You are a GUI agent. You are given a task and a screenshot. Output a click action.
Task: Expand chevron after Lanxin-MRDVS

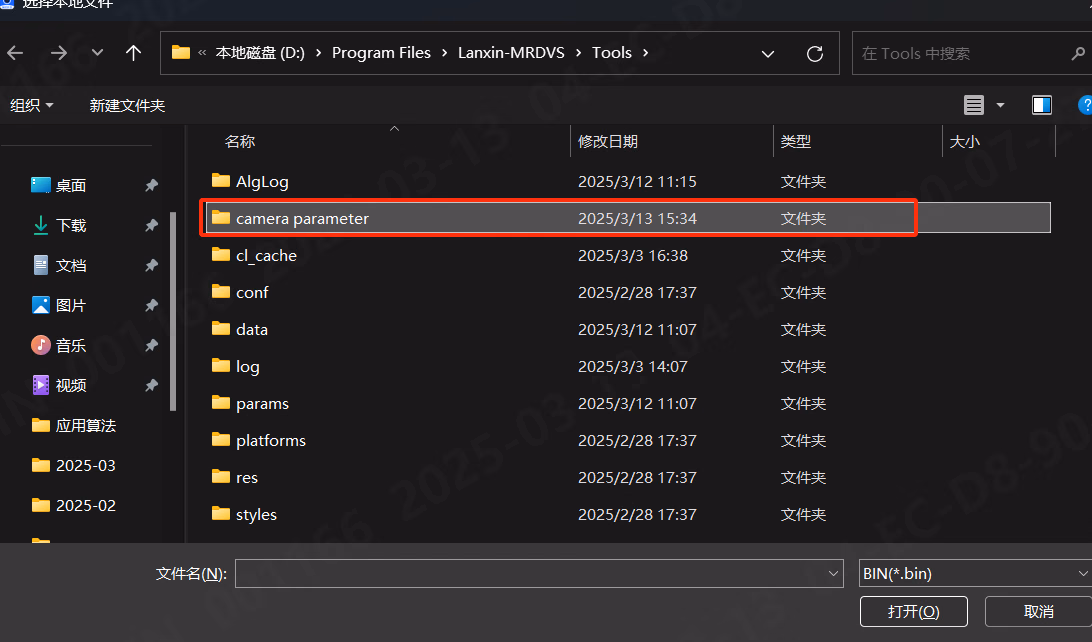[x=578, y=53]
